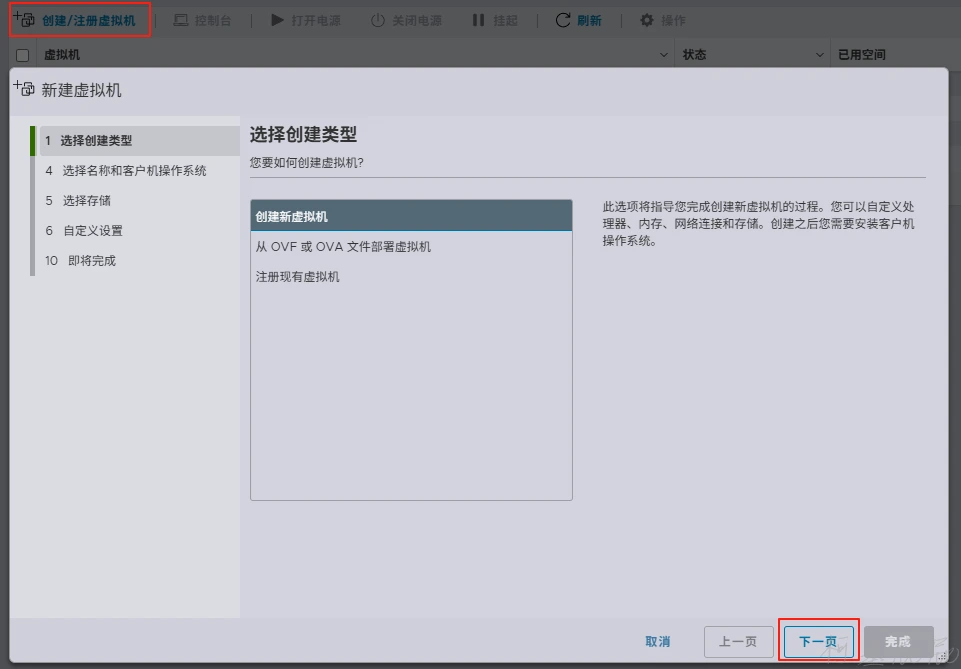Click the Power Off icon

(x=377, y=20)
